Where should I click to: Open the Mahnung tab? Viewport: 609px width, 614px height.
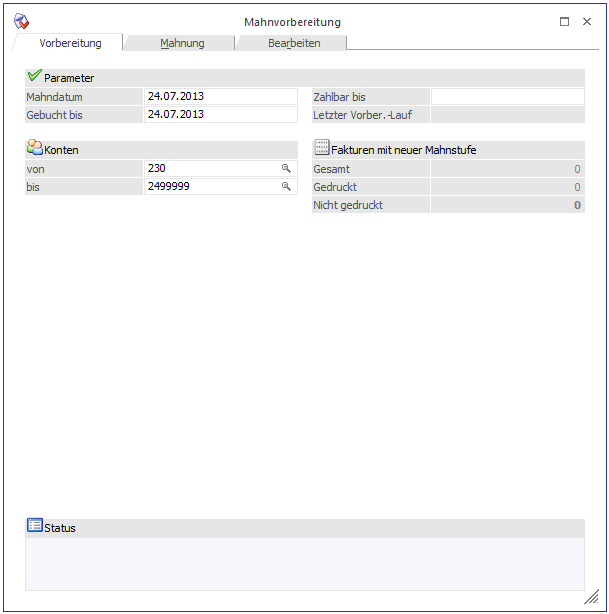pos(182,43)
